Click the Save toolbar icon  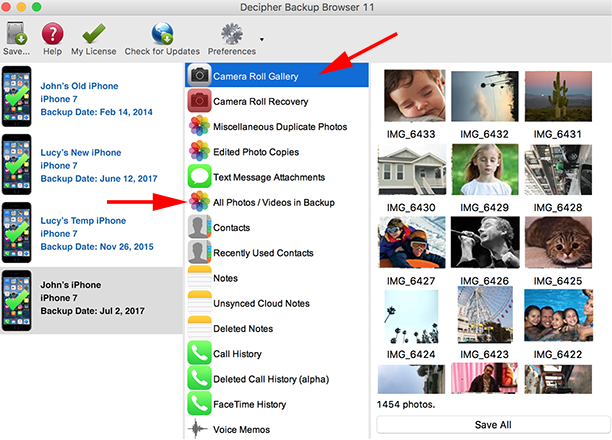point(16,33)
